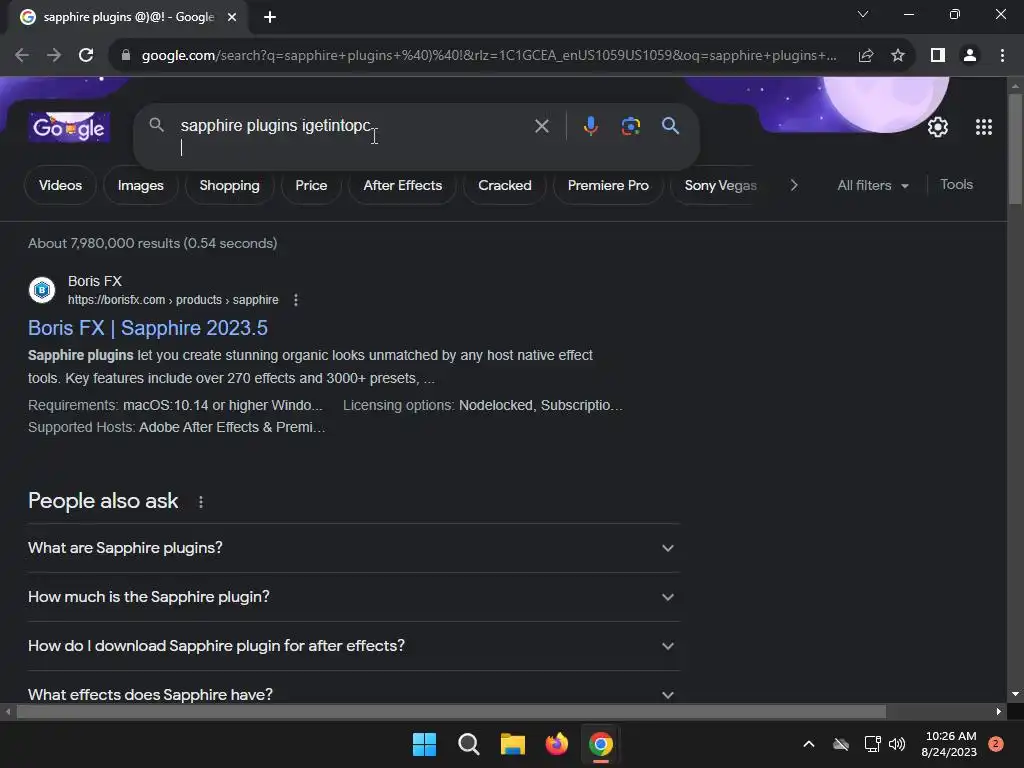The height and width of the screenshot is (768, 1024).
Task: Click the vertical page scrollbar
Action: (1015, 150)
